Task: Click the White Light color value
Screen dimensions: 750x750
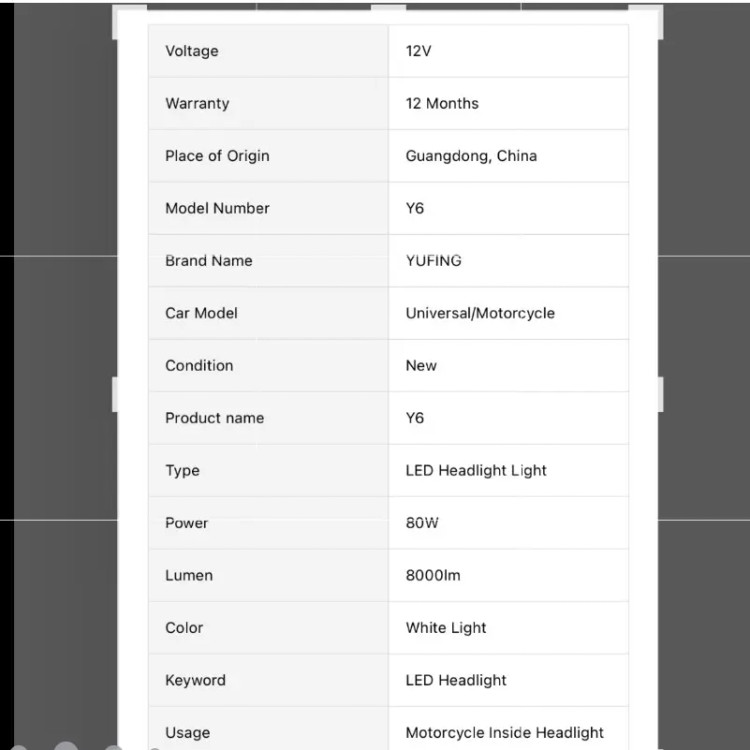Action: click(446, 628)
